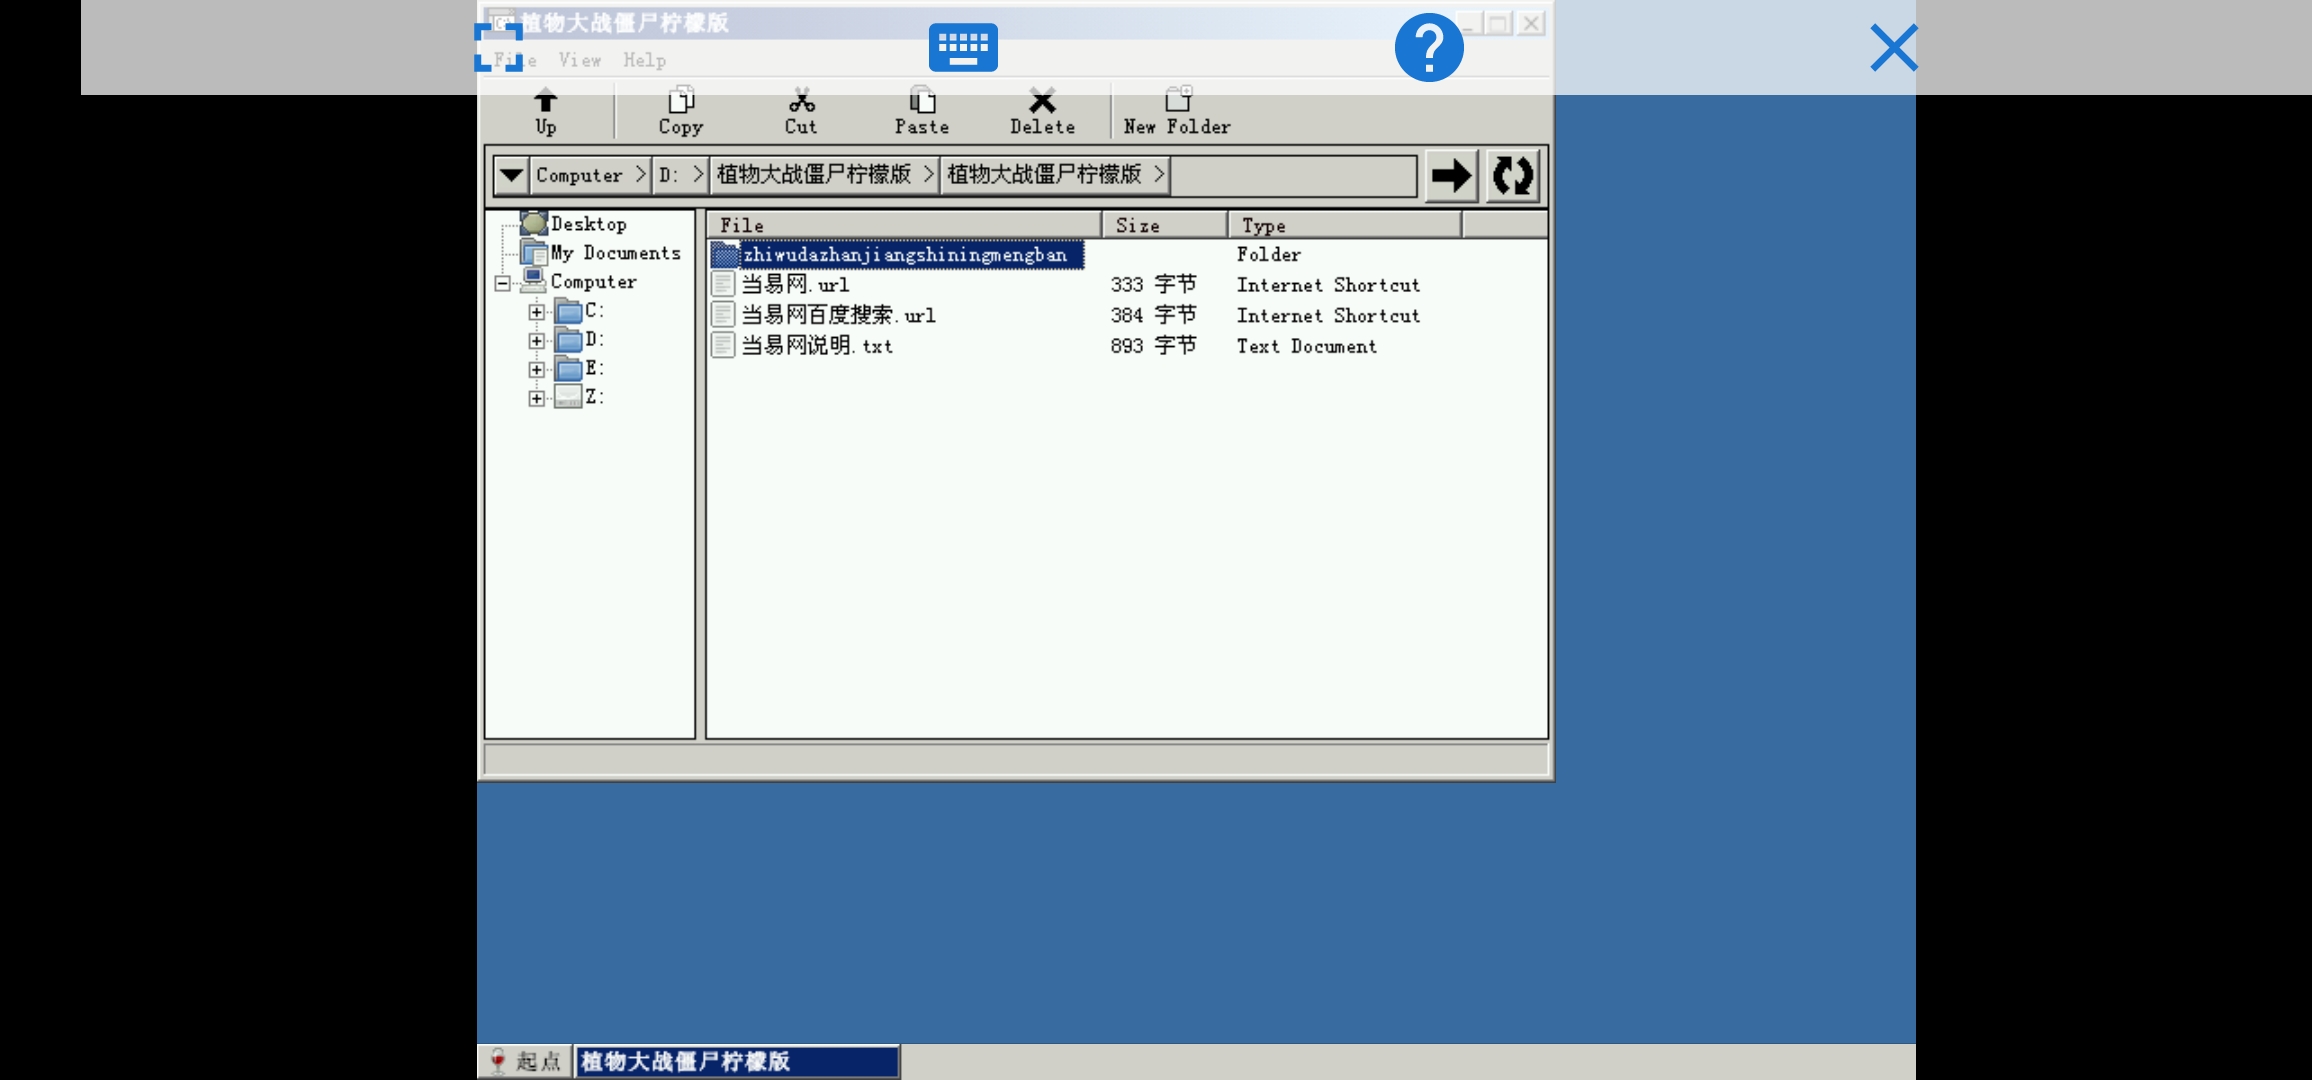
Task: Select Computer breadcrumb in address bar
Action: click(590, 175)
